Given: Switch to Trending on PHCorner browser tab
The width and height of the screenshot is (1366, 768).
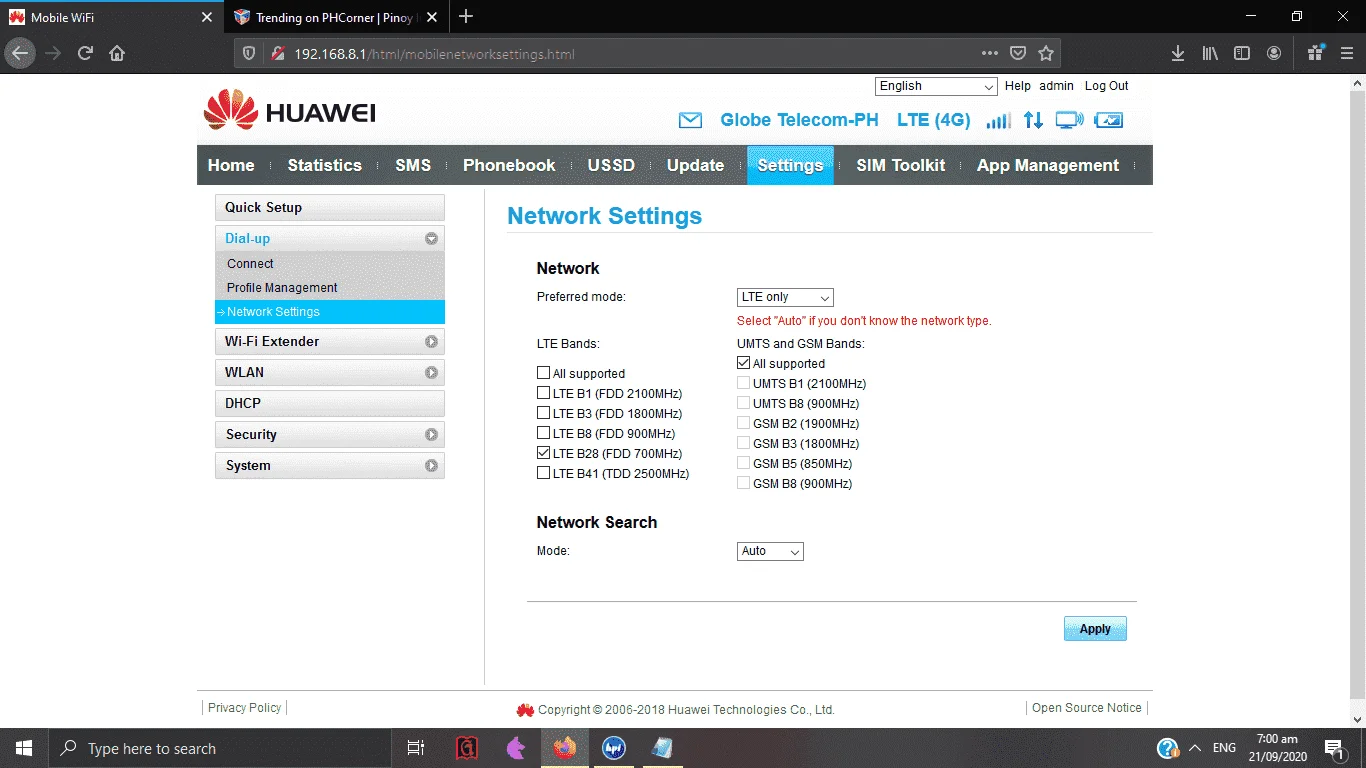Looking at the screenshot, I should [x=334, y=17].
